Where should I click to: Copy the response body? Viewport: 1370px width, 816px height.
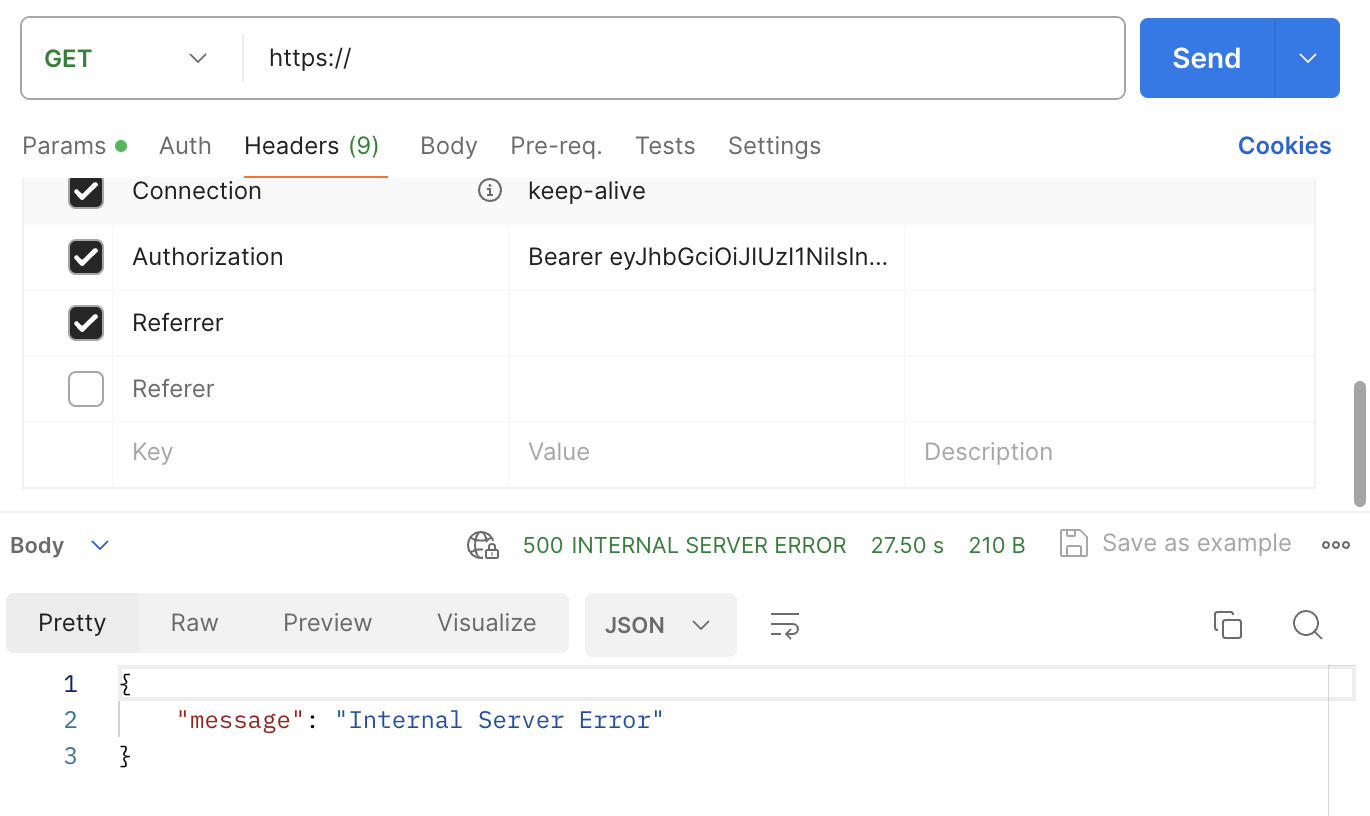pos(1228,624)
